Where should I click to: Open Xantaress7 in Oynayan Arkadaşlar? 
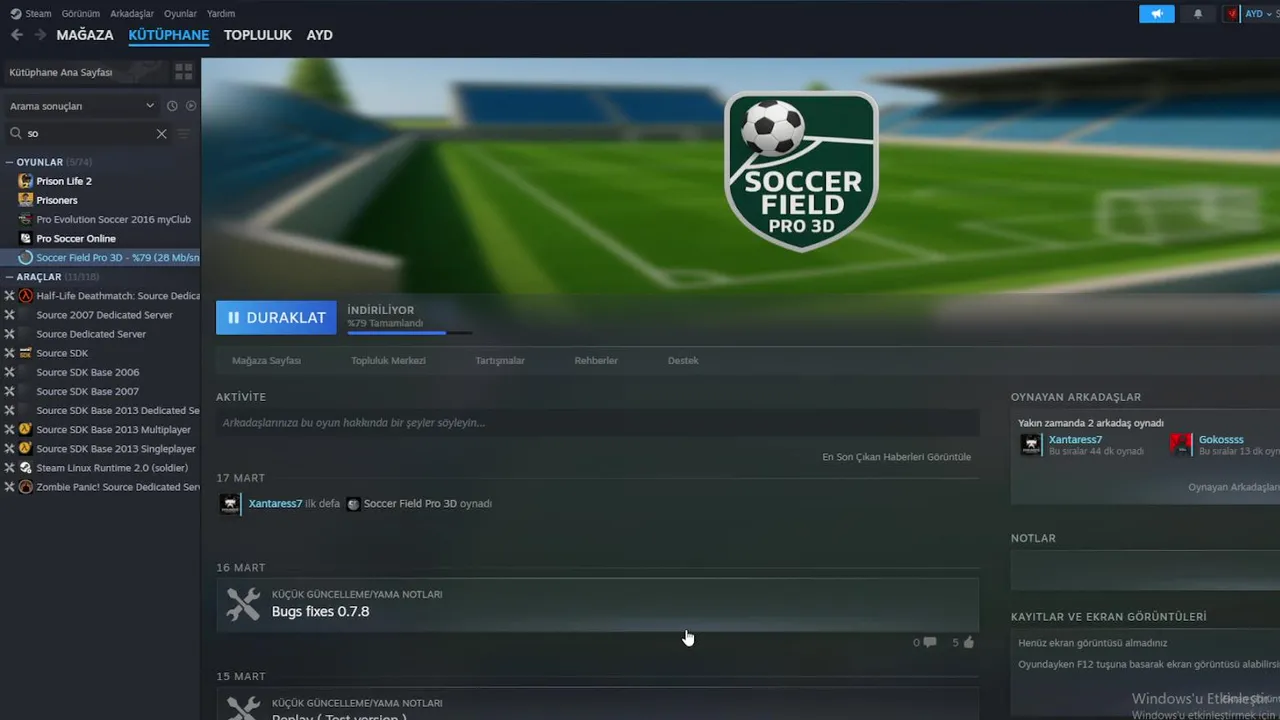1075,440
